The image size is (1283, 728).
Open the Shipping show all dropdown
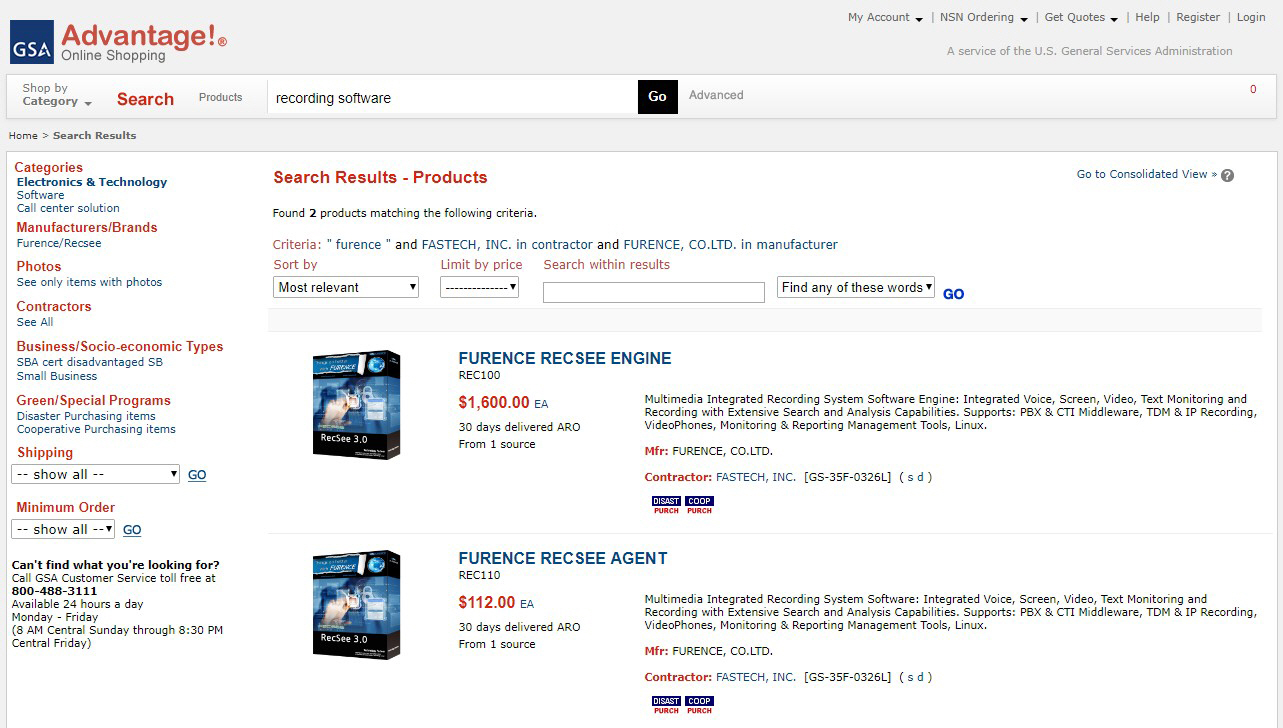96,474
